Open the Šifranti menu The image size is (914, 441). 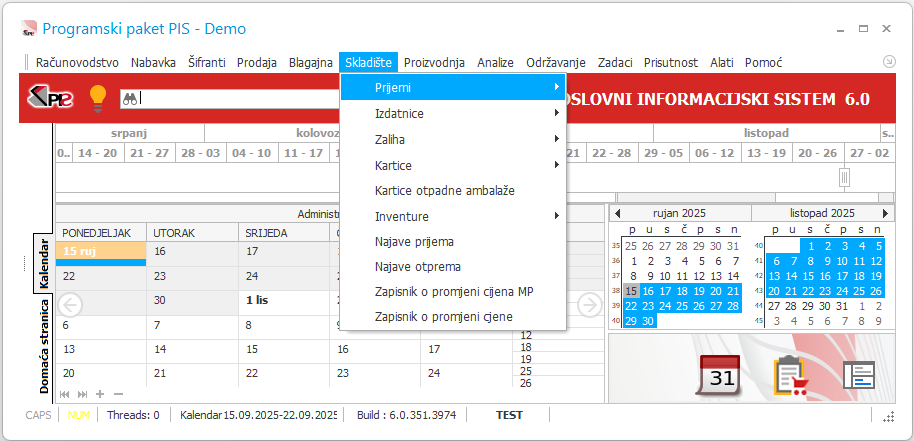pos(207,62)
